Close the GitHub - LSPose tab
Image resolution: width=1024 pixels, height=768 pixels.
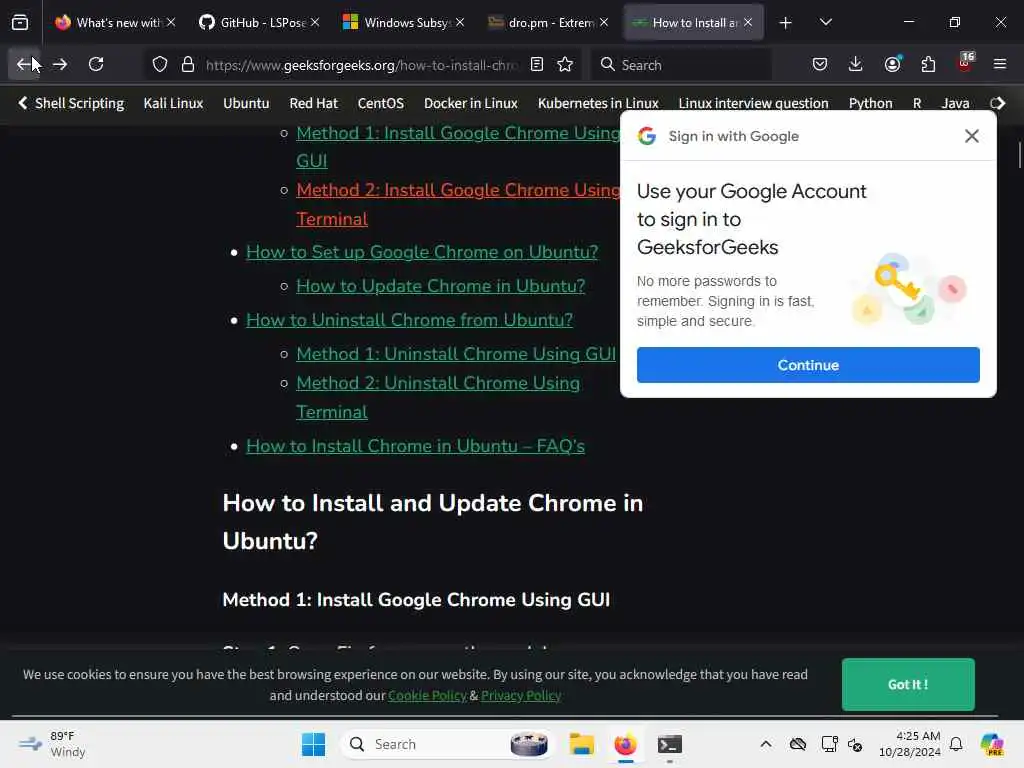[315, 22]
